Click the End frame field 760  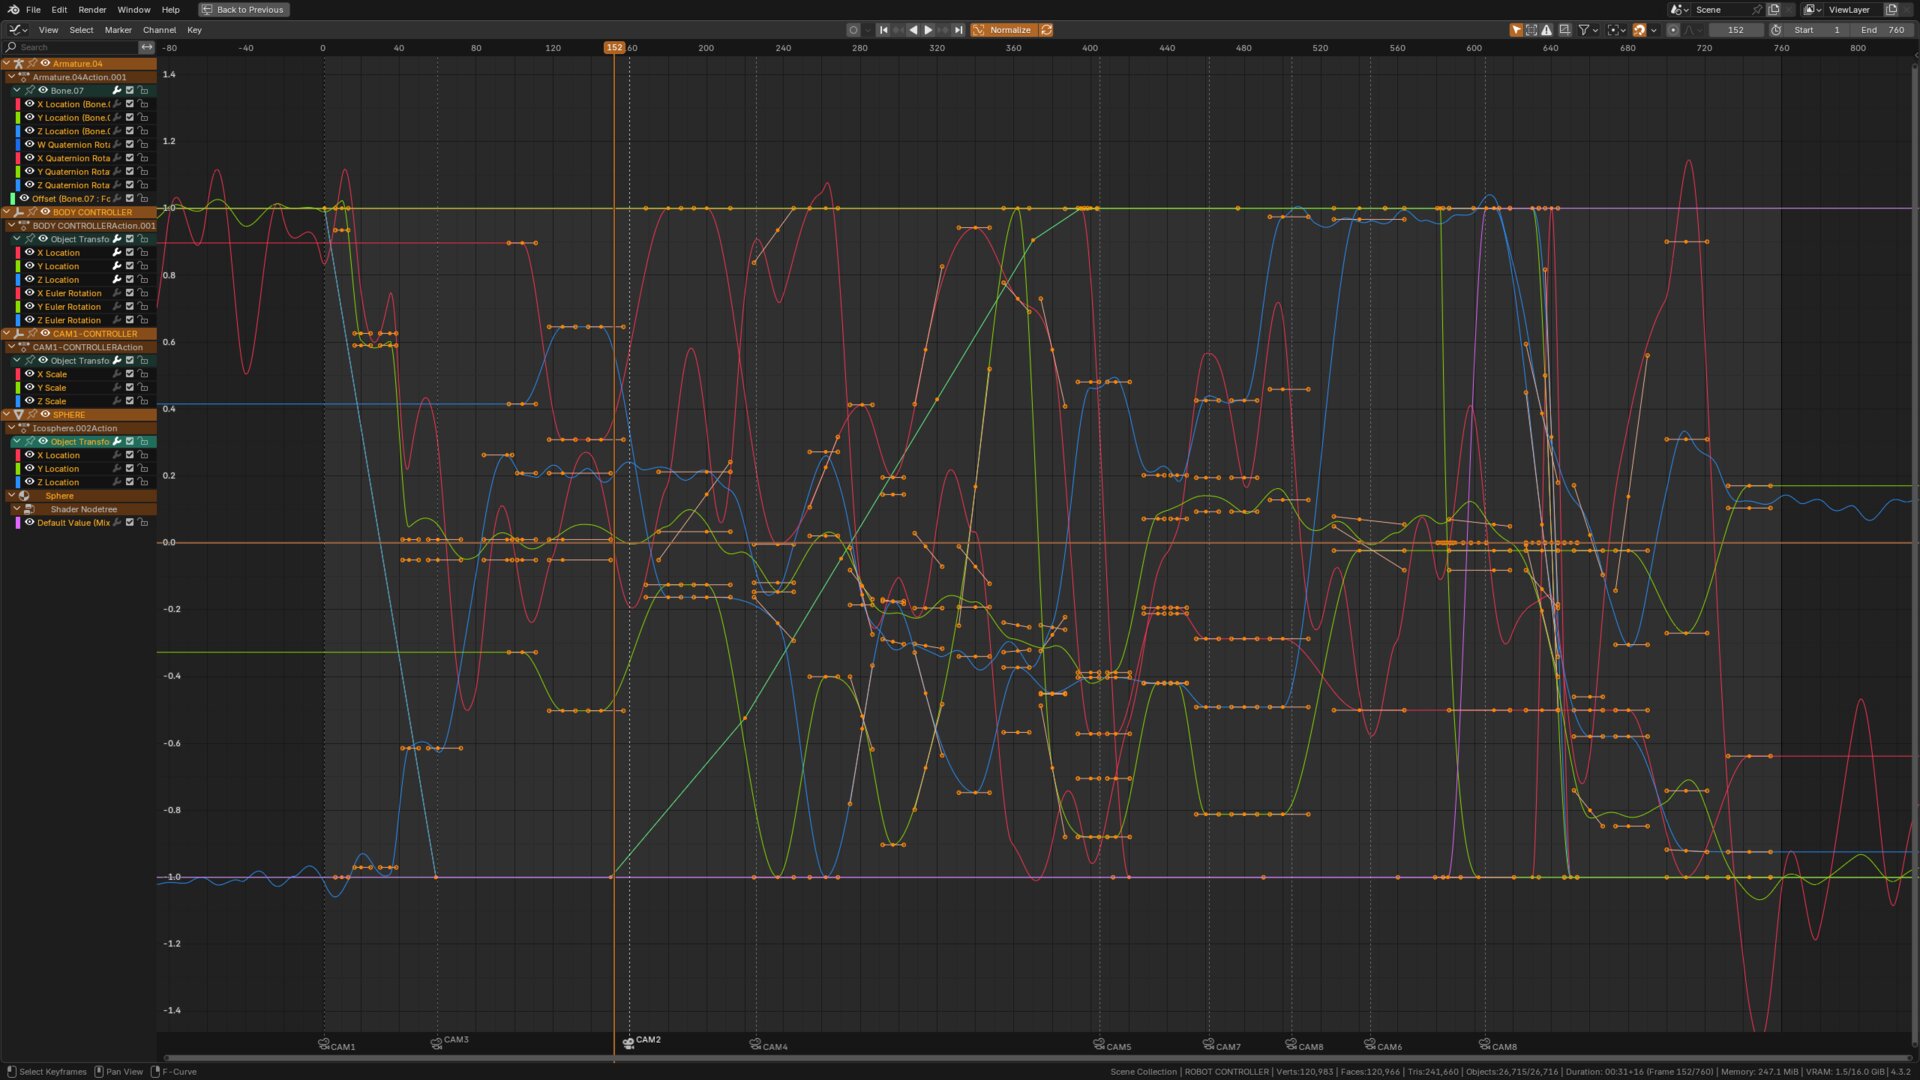[1881, 30]
